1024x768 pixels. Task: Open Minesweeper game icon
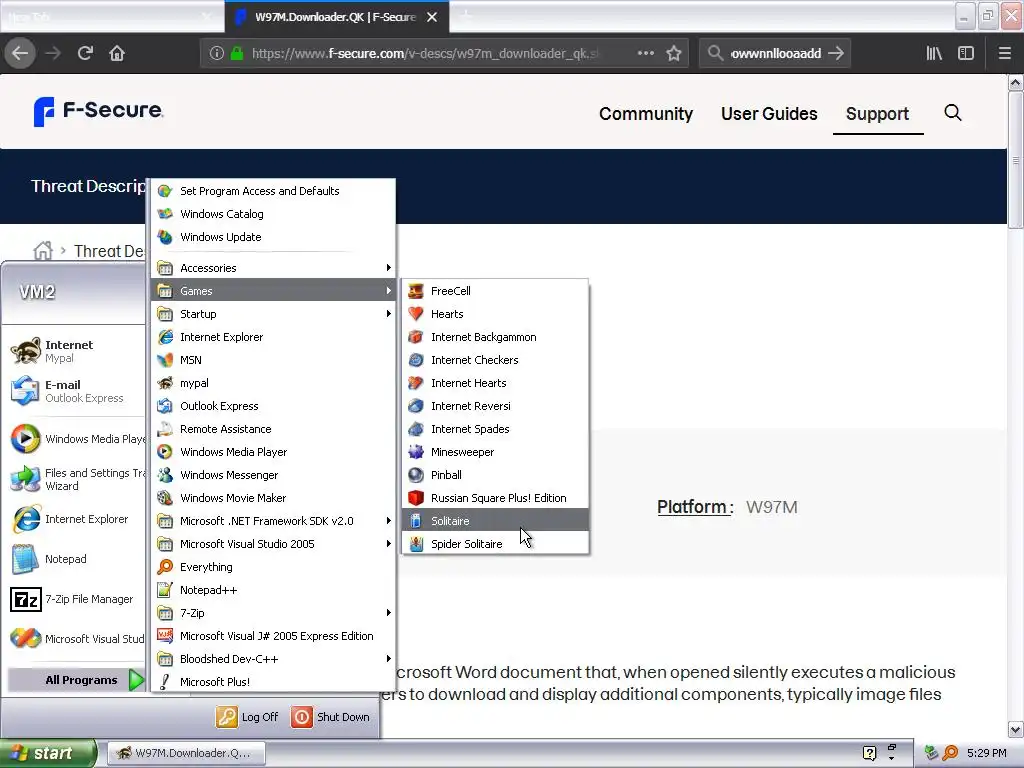[x=416, y=451]
